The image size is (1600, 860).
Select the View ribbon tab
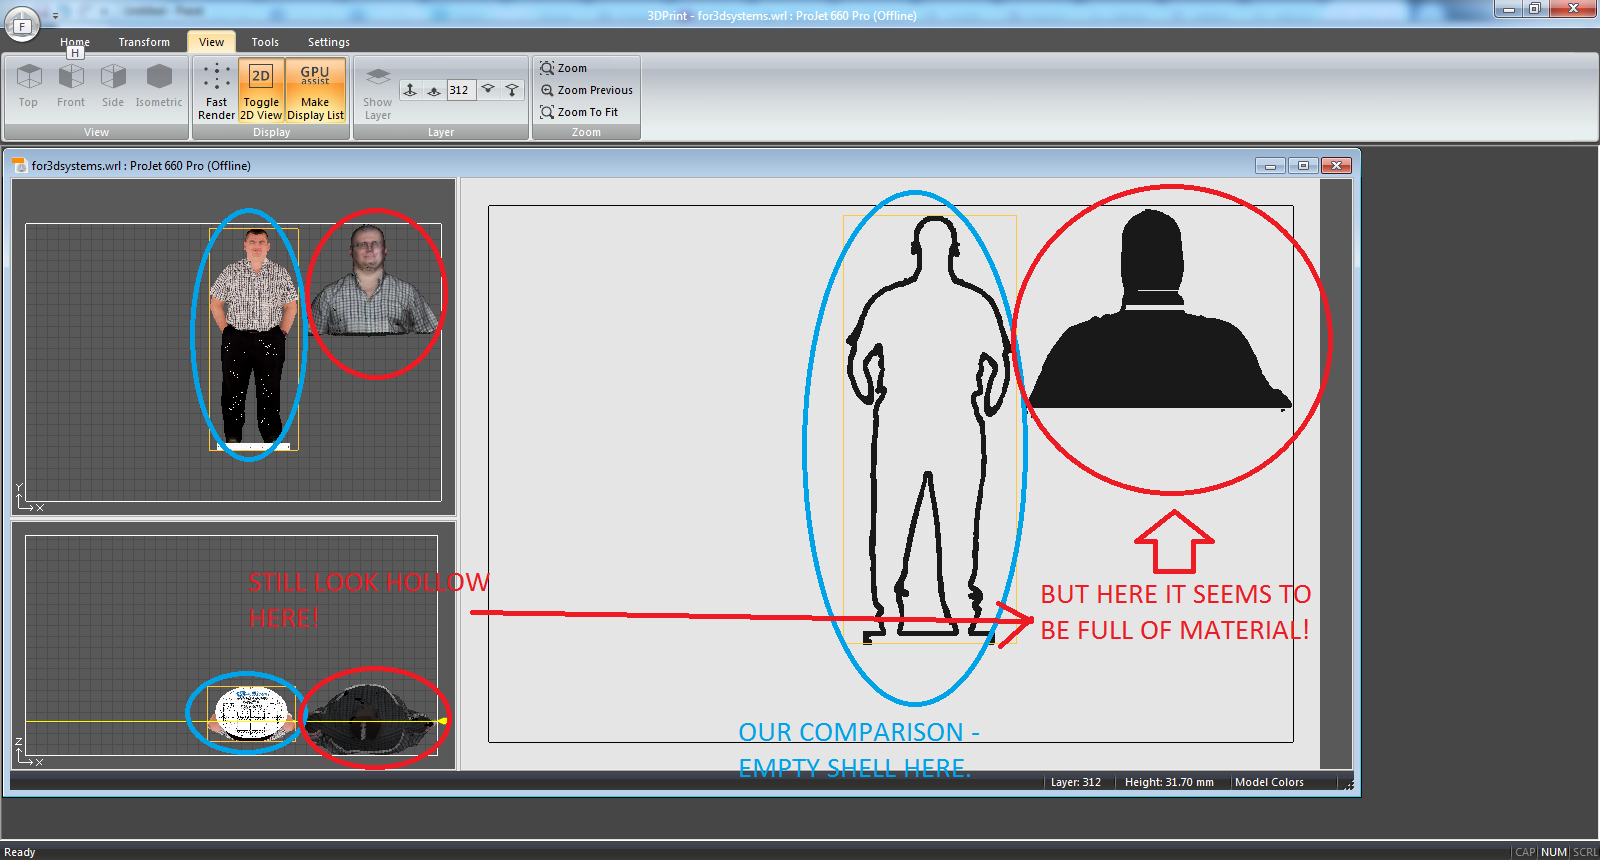[211, 42]
